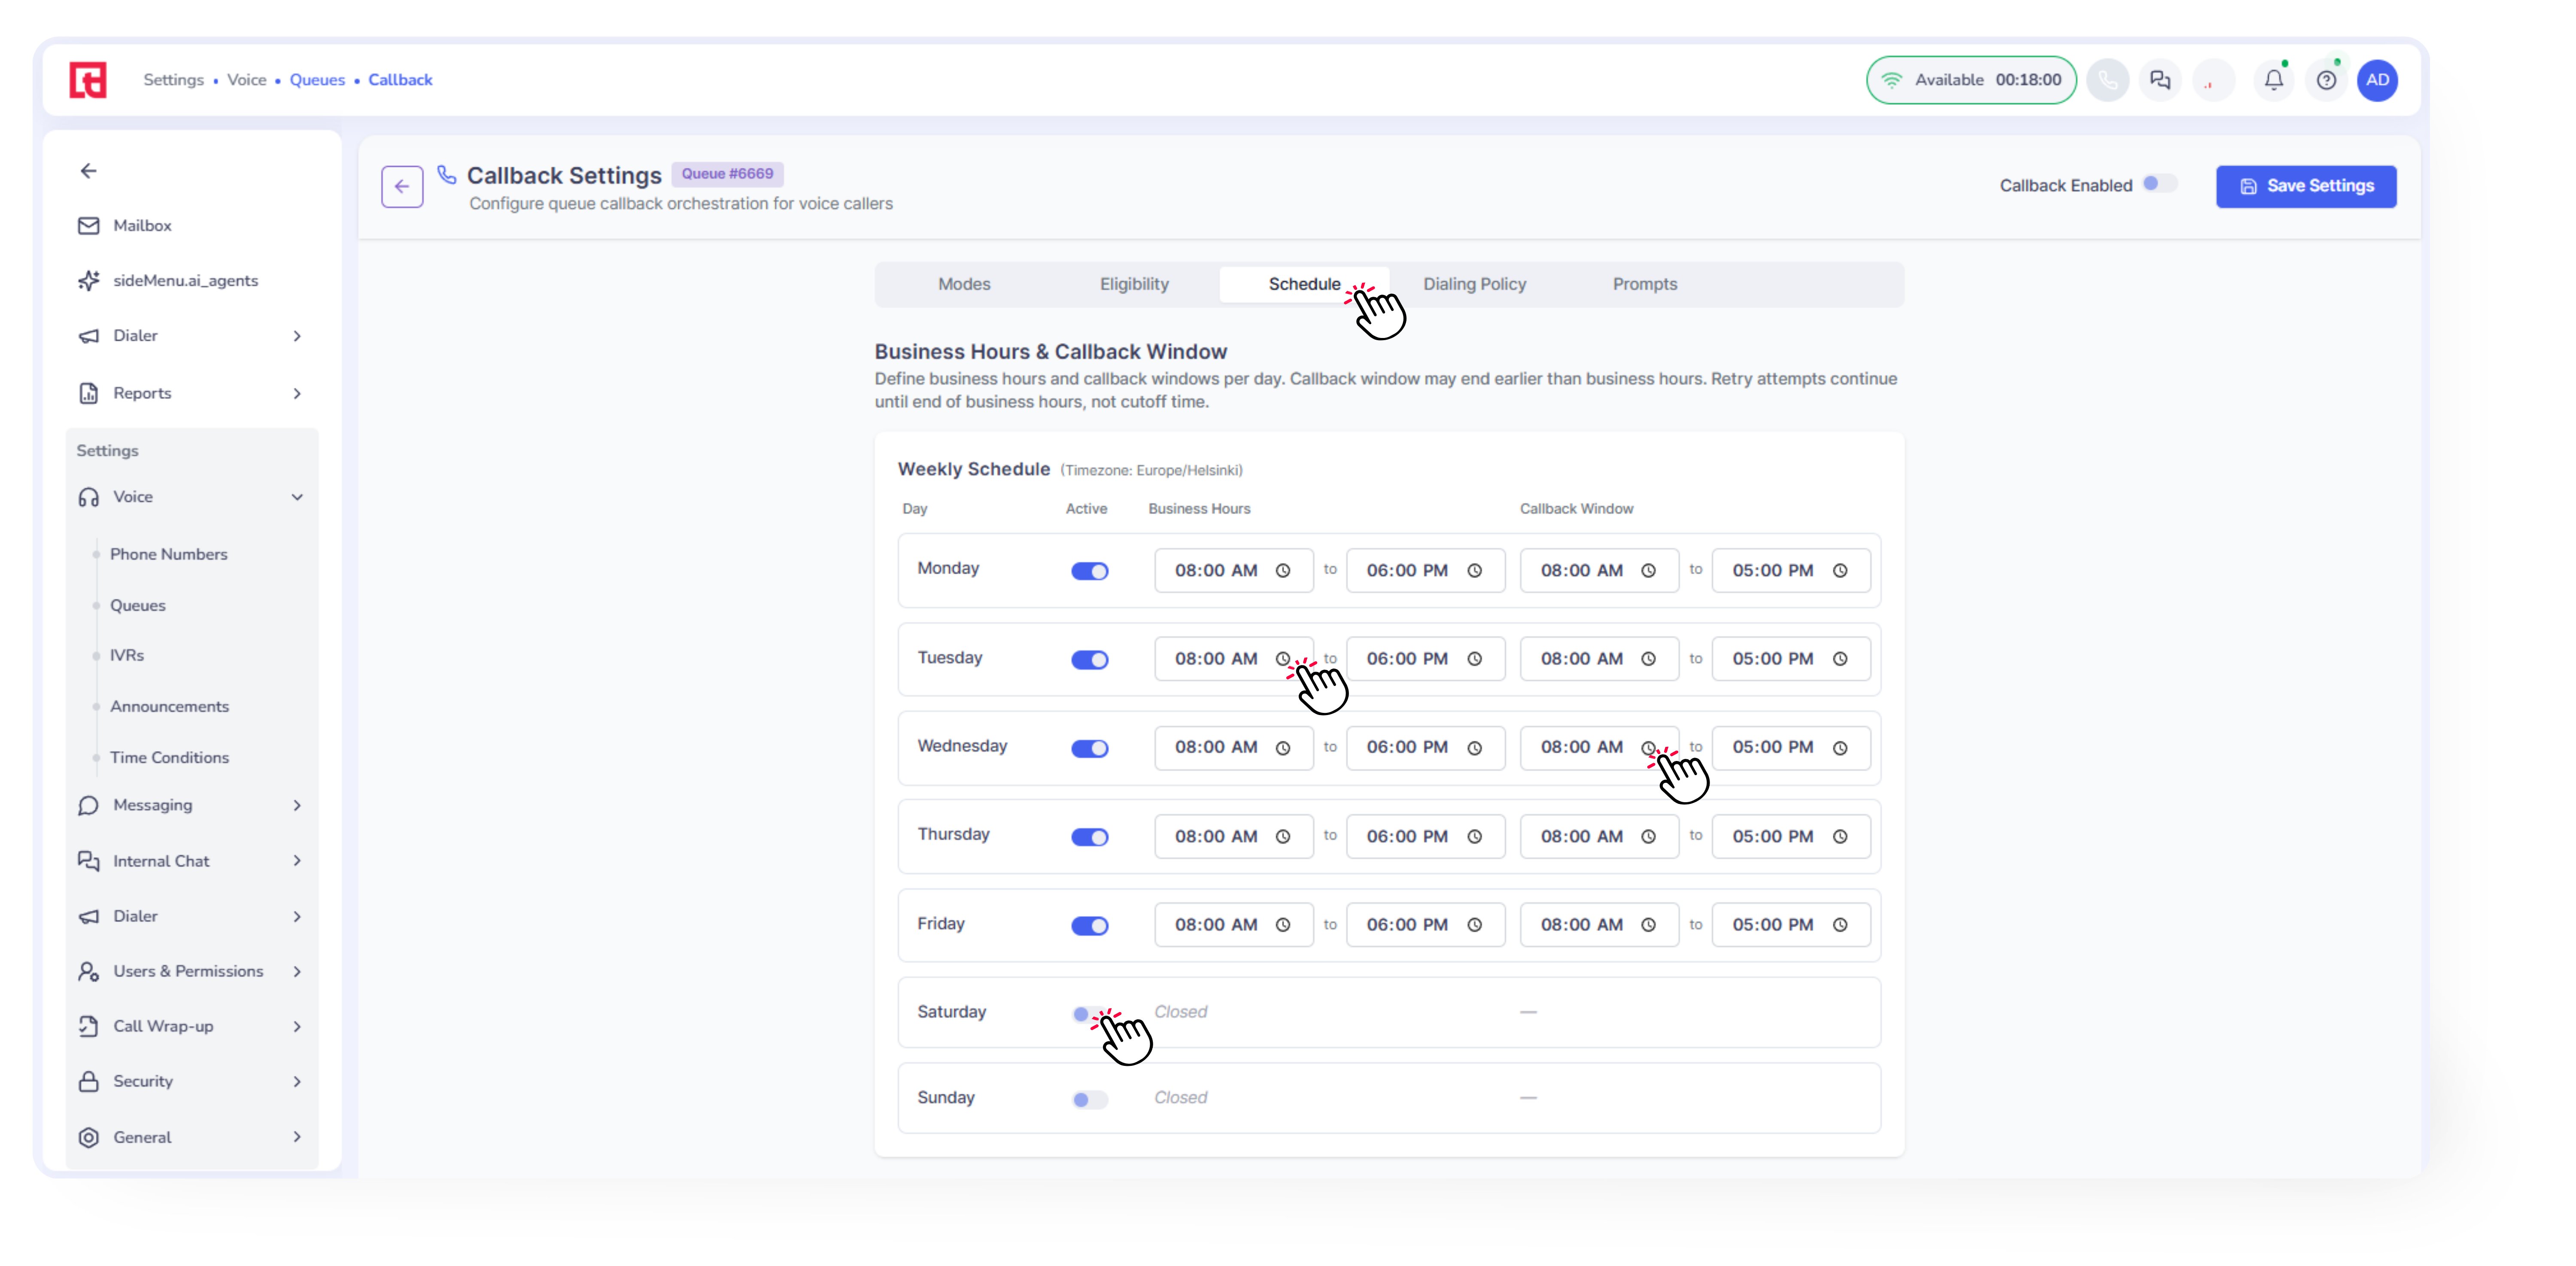Screen dimensions: 2576x1266
Task: Open the chat messages icon in header
Action: click(2160, 80)
